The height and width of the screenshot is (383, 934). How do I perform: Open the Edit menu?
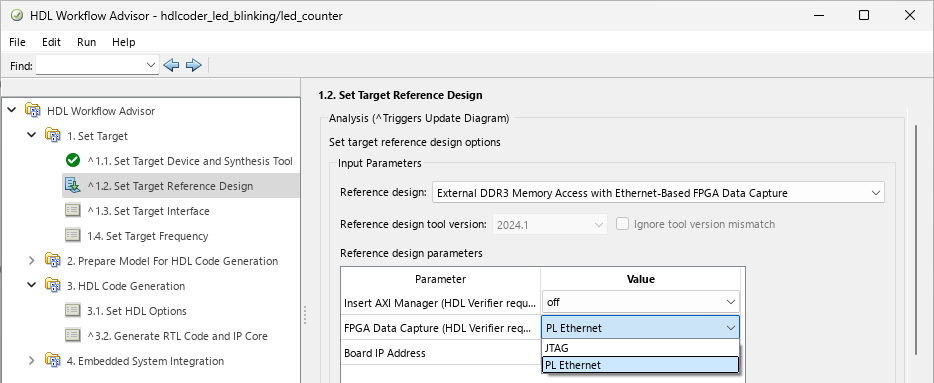(x=51, y=42)
